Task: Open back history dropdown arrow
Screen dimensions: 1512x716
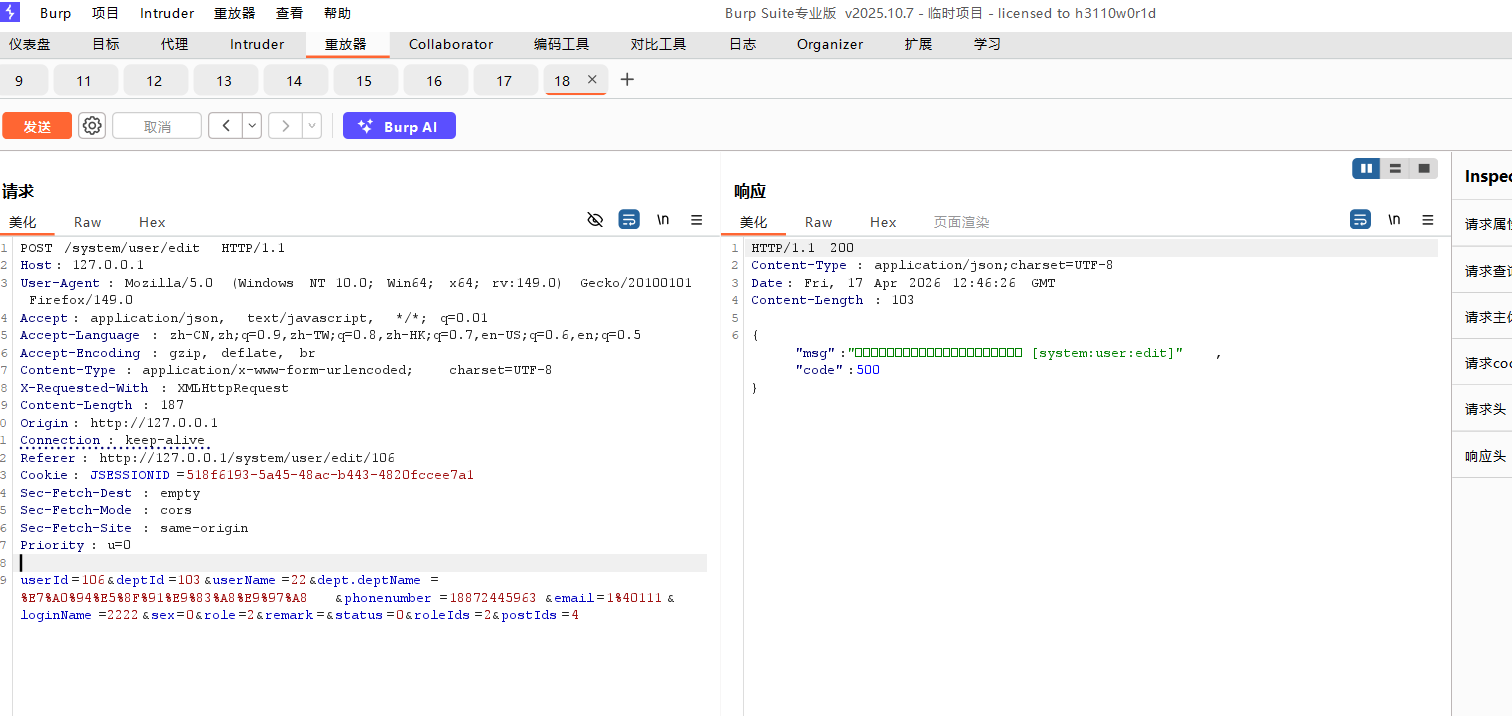Action: (252, 126)
